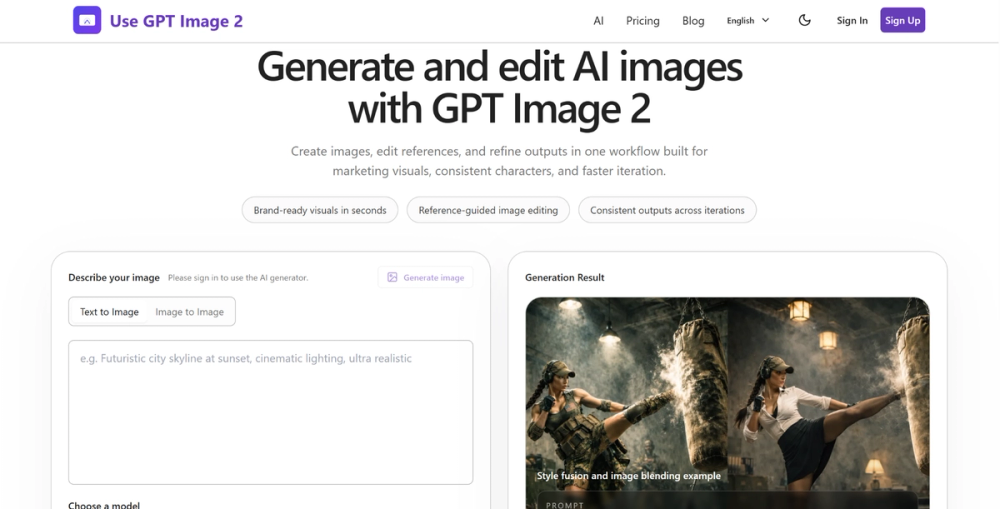Click the Please sign in to use notice

[238, 277]
